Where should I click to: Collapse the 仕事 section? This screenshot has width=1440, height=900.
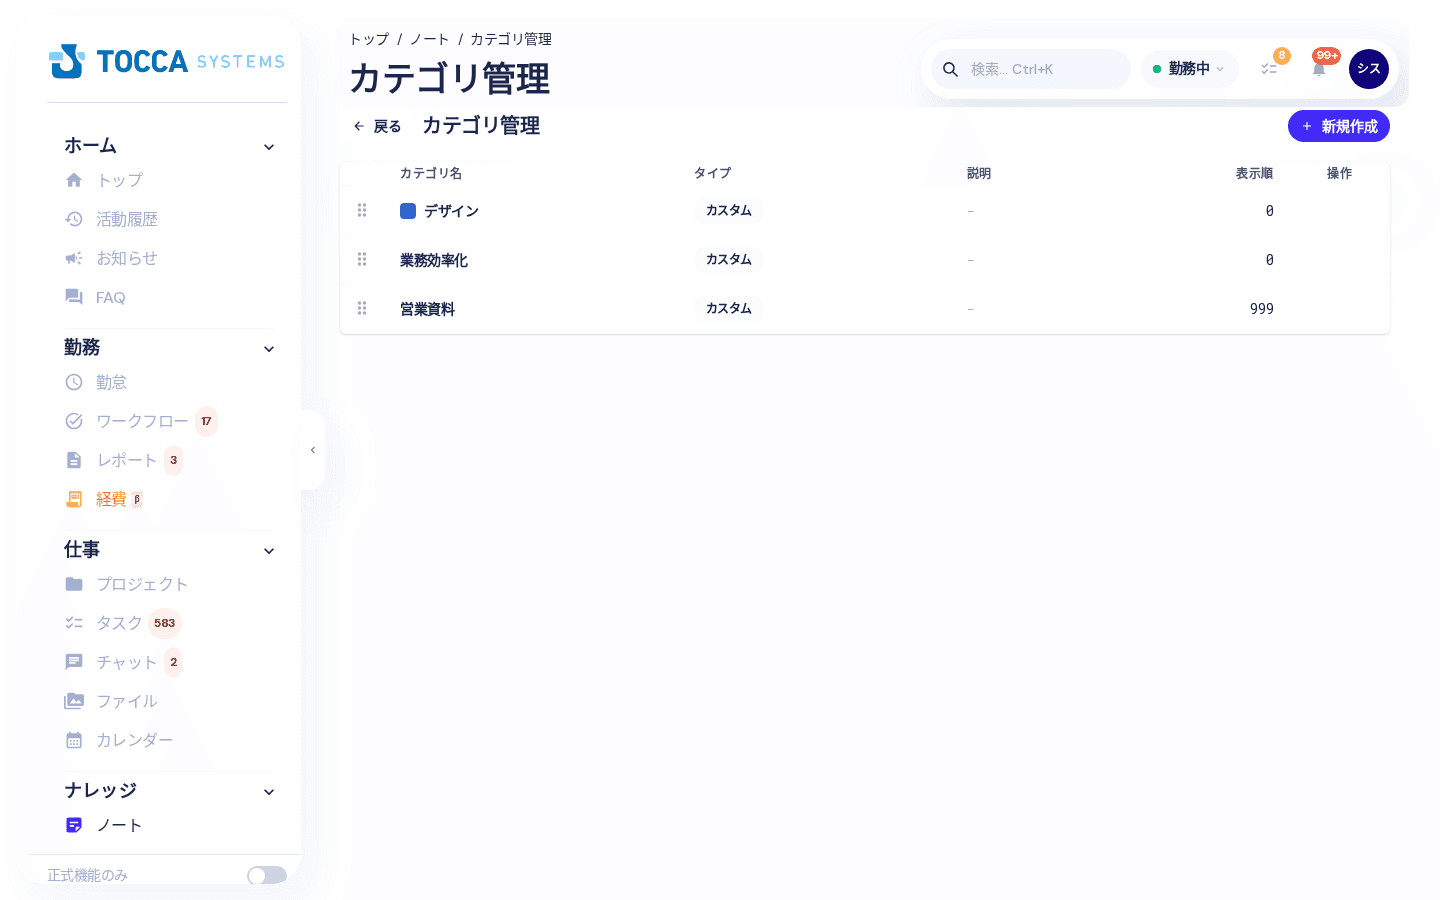click(x=269, y=551)
